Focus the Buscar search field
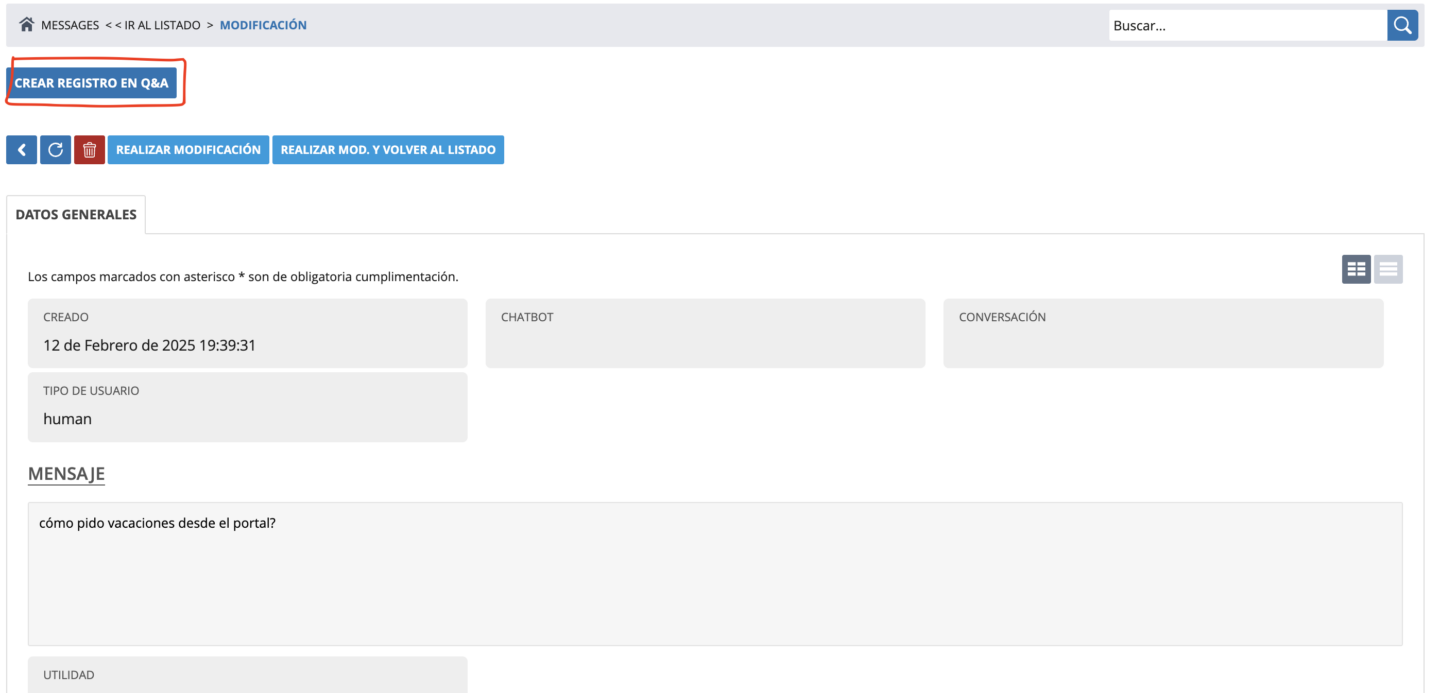Screen dimensions: 1440x693 click(1246, 26)
